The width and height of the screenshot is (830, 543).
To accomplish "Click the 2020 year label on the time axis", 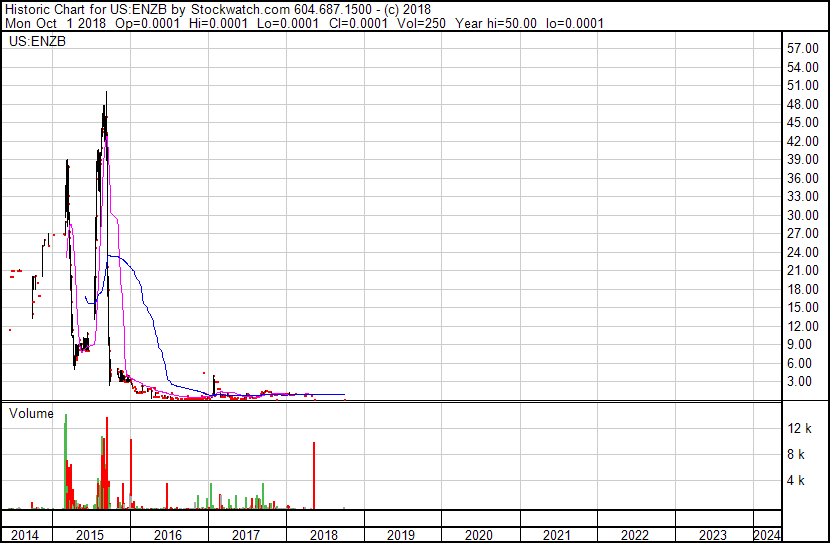I will [479, 535].
